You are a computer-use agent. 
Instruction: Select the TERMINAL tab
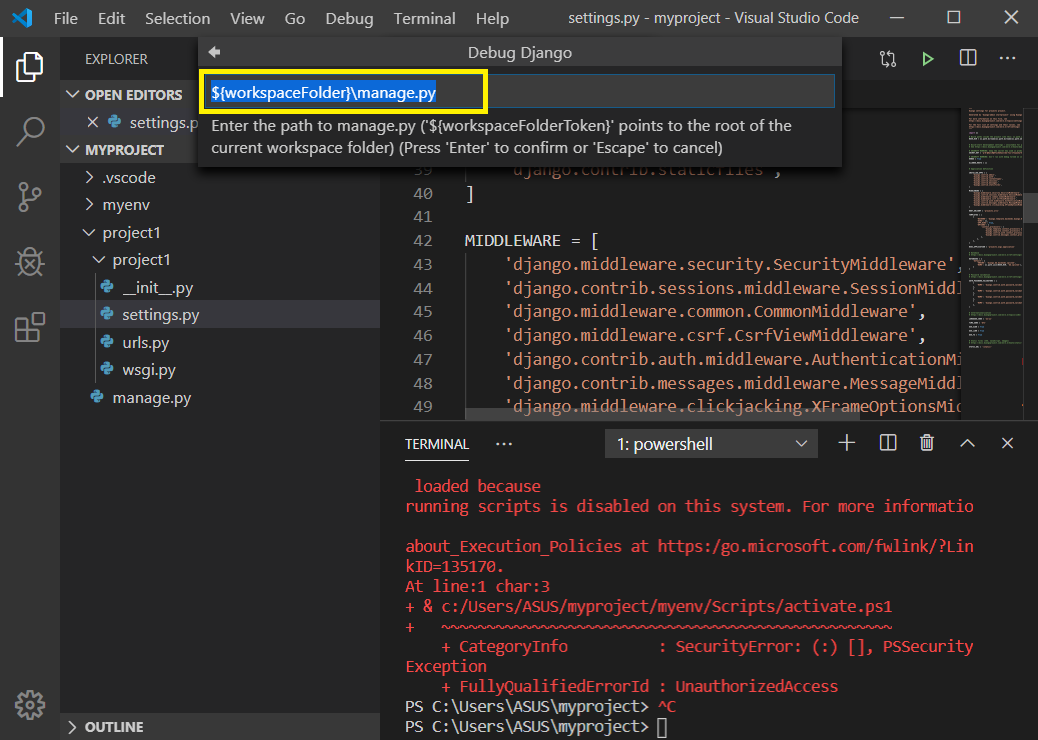coord(437,443)
